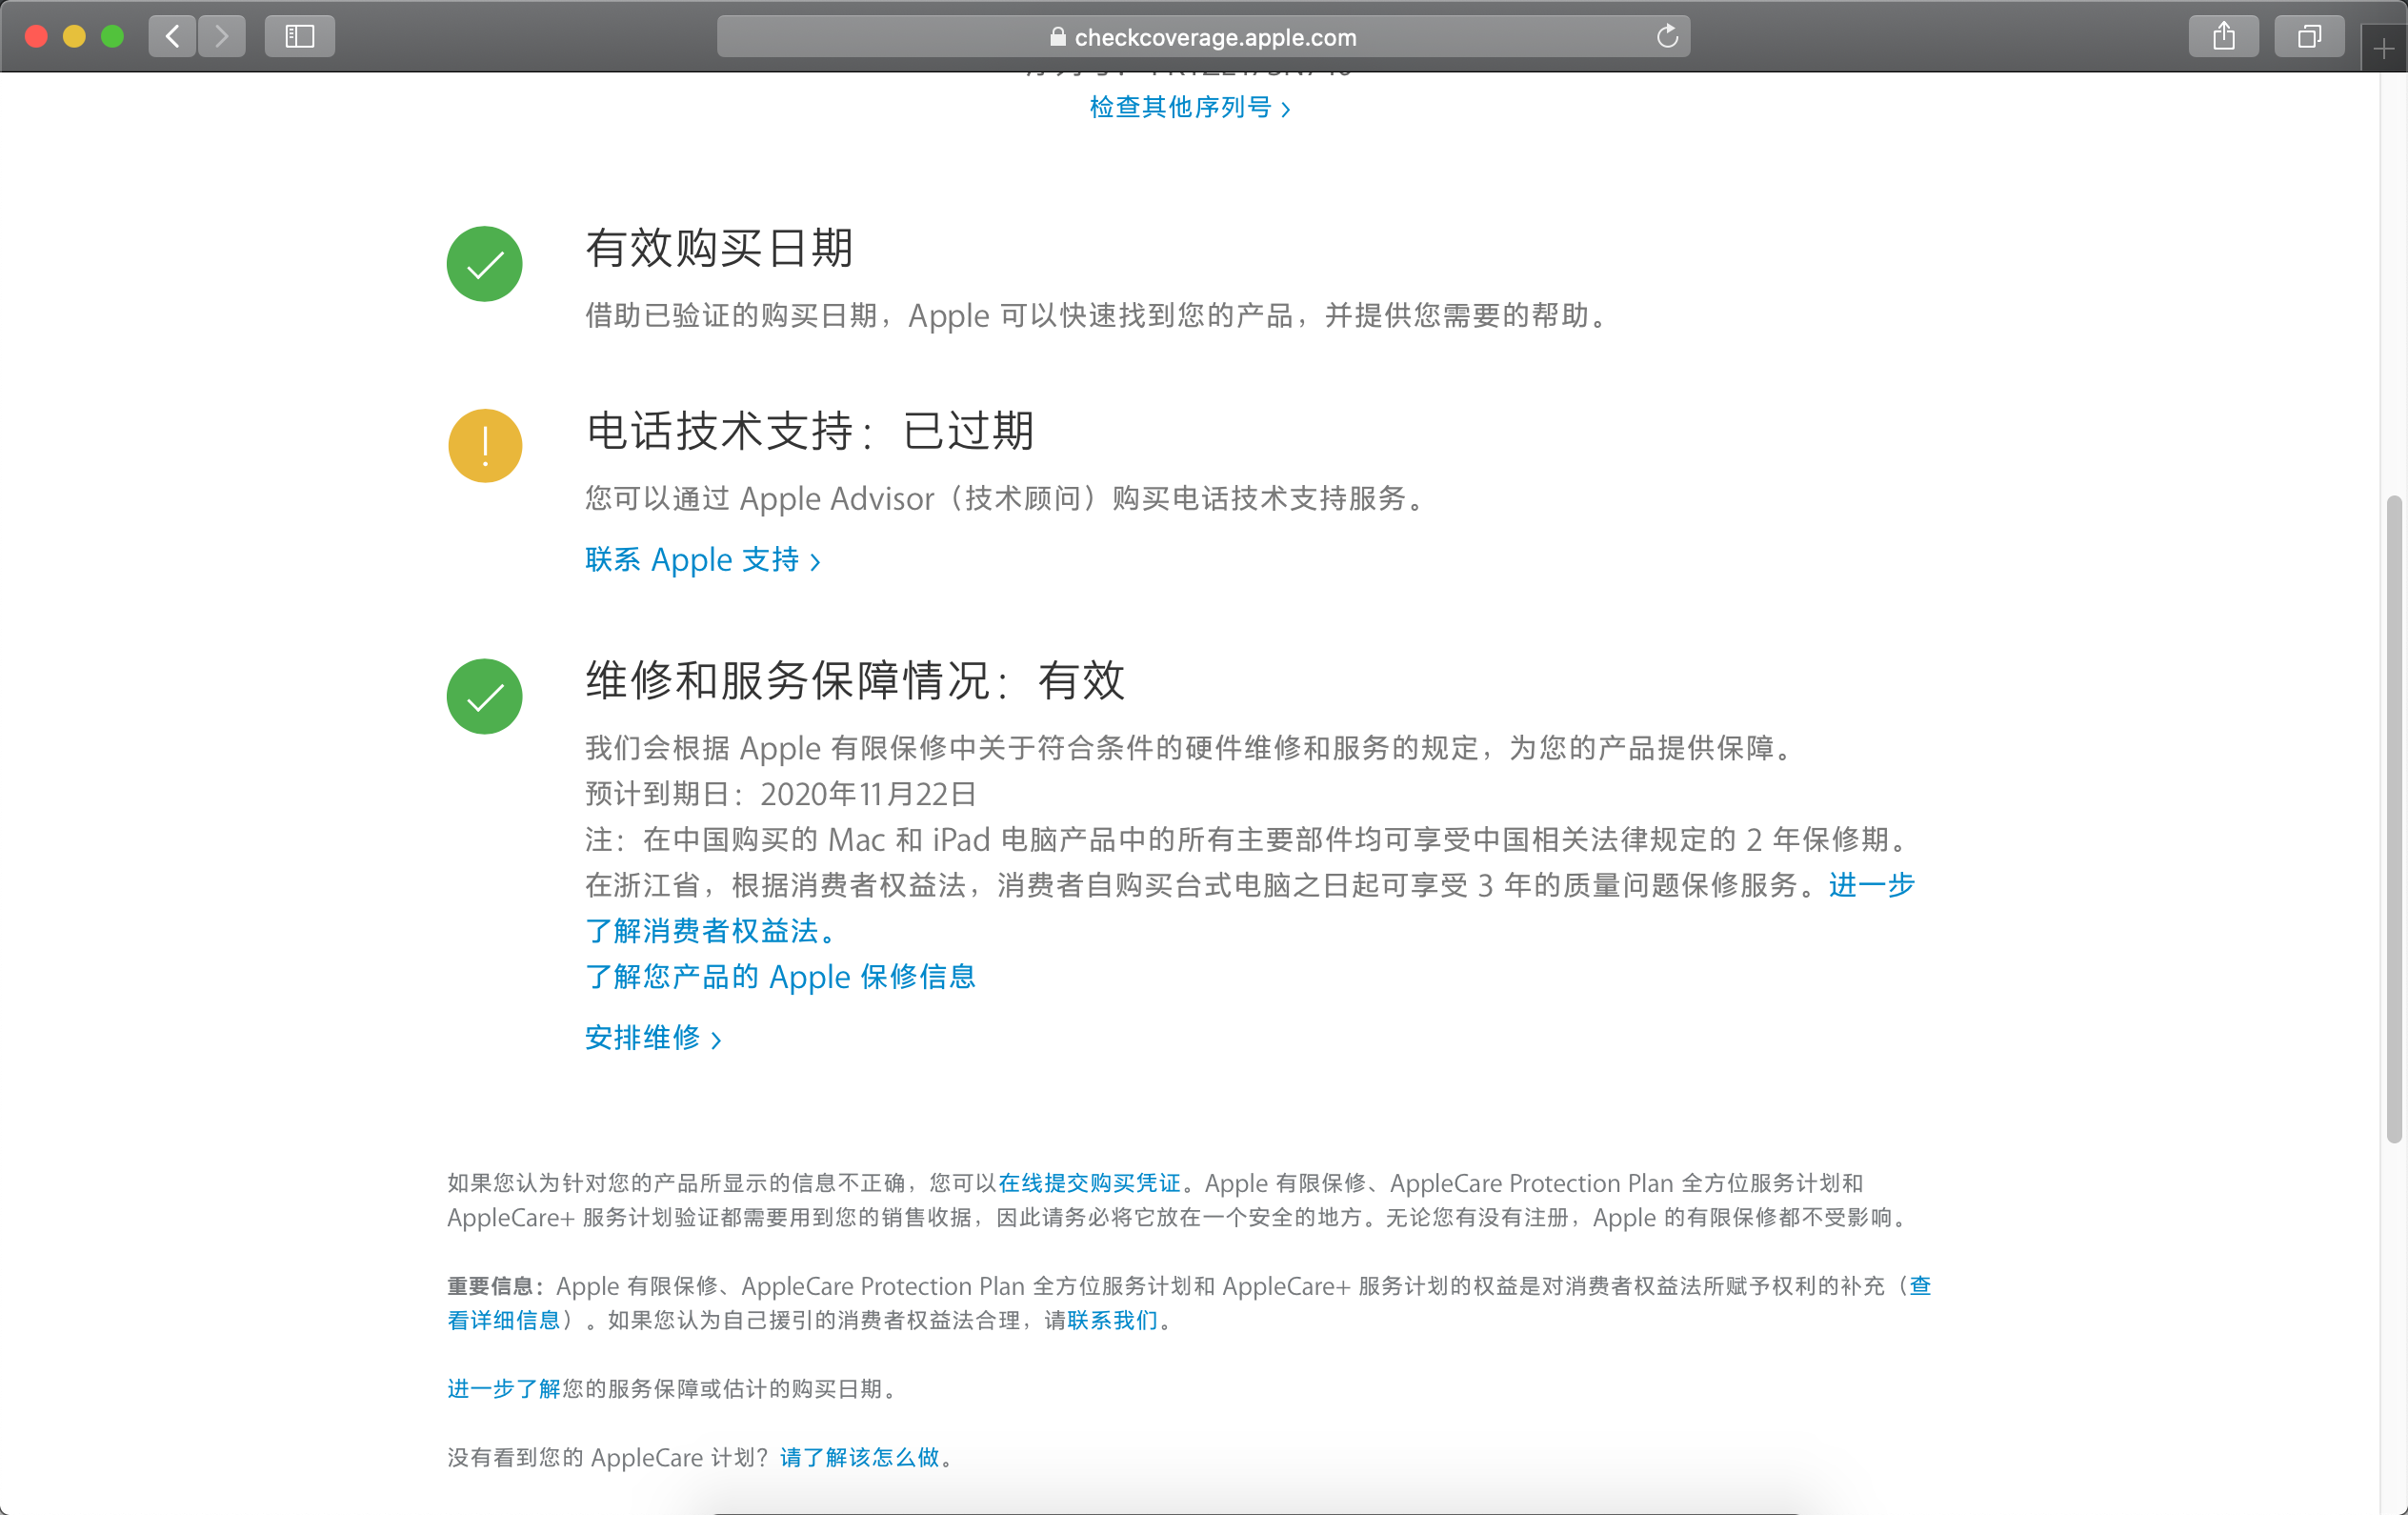Click 安排维修 link

pos(652,1038)
